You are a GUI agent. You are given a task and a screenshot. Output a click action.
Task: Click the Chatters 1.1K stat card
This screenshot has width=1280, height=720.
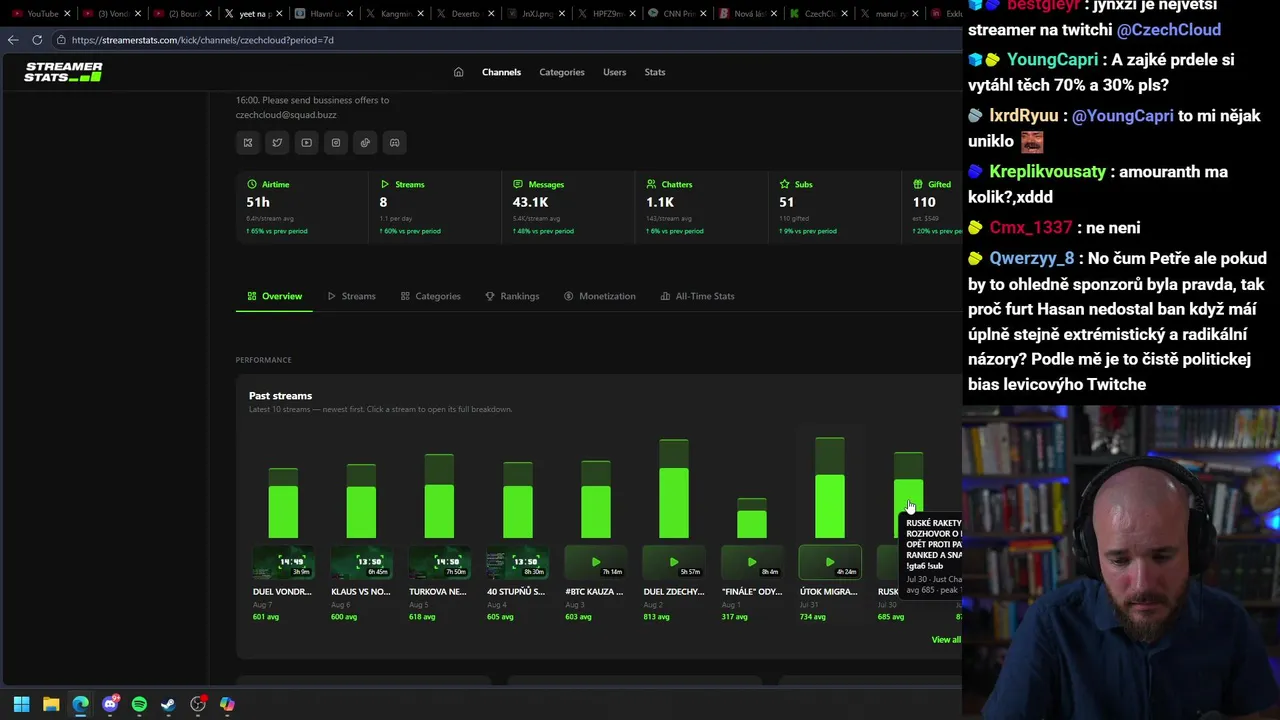[700, 207]
